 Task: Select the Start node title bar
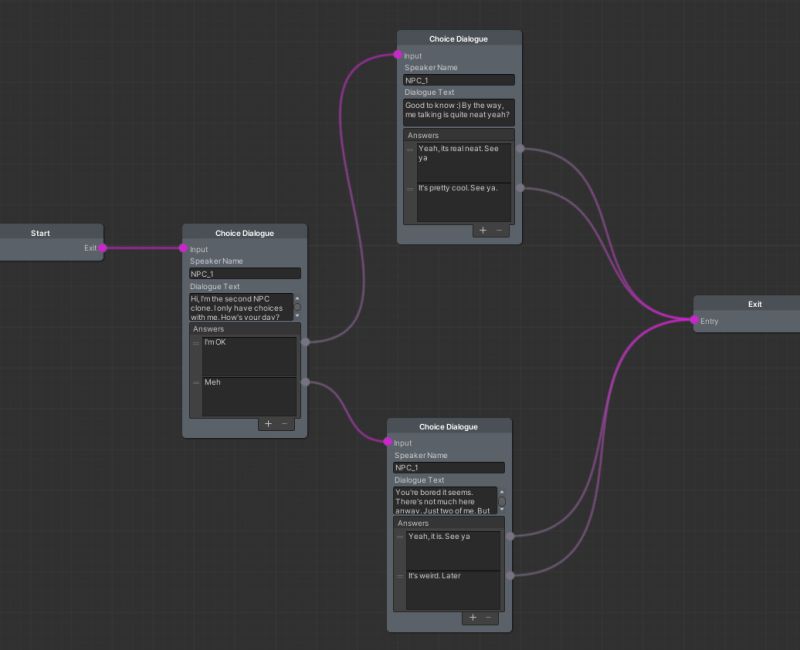[x=40, y=233]
